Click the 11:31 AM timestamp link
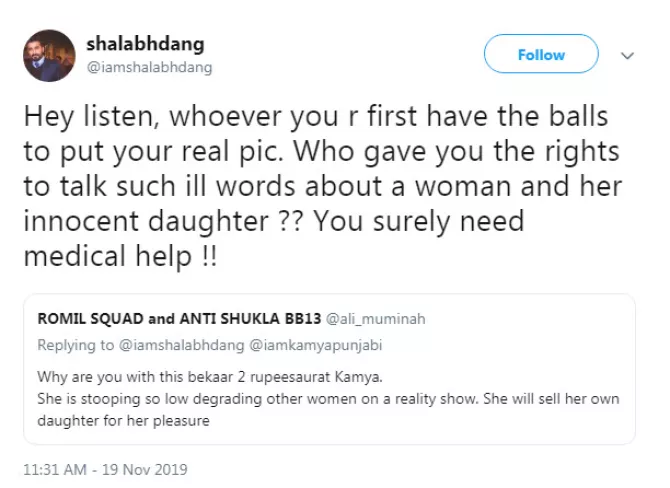The height and width of the screenshot is (488, 670). tap(52, 468)
